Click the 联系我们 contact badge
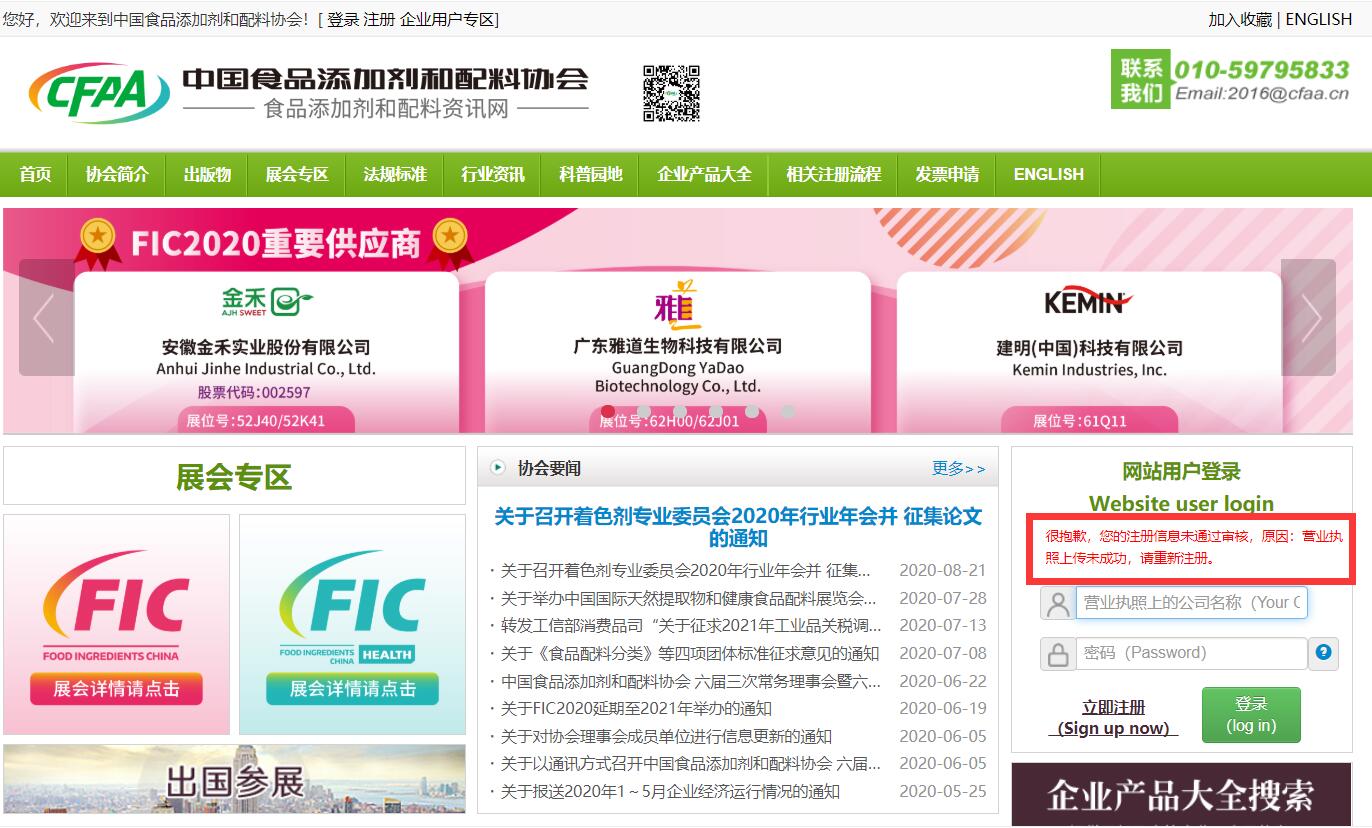The height and width of the screenshot is (828, 1372). coord(1141,80)
